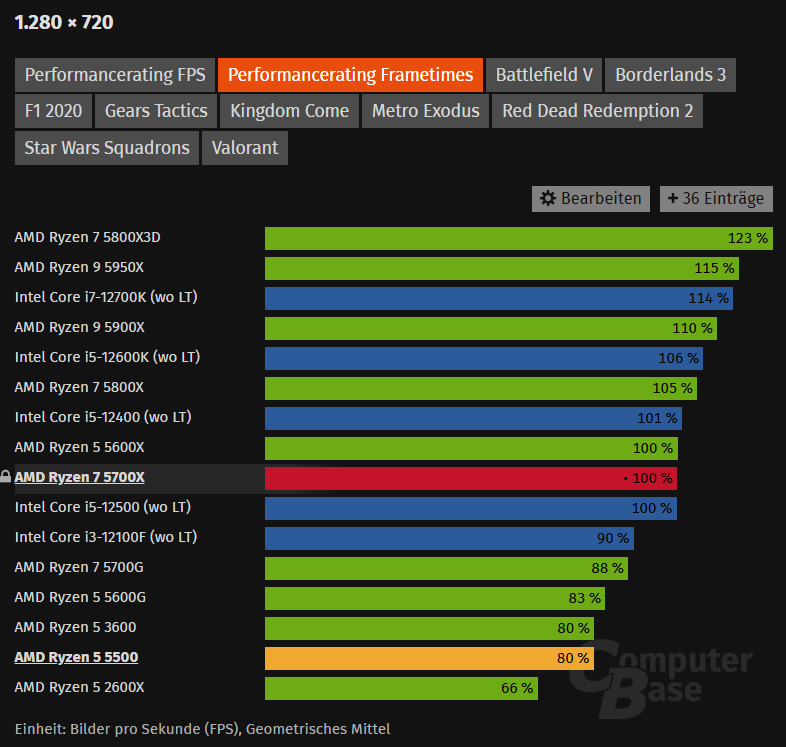786x747 pixels.
Task: Click the red 100 % bar of Ryzen 7 5700X
Action: tap(471, 478)
